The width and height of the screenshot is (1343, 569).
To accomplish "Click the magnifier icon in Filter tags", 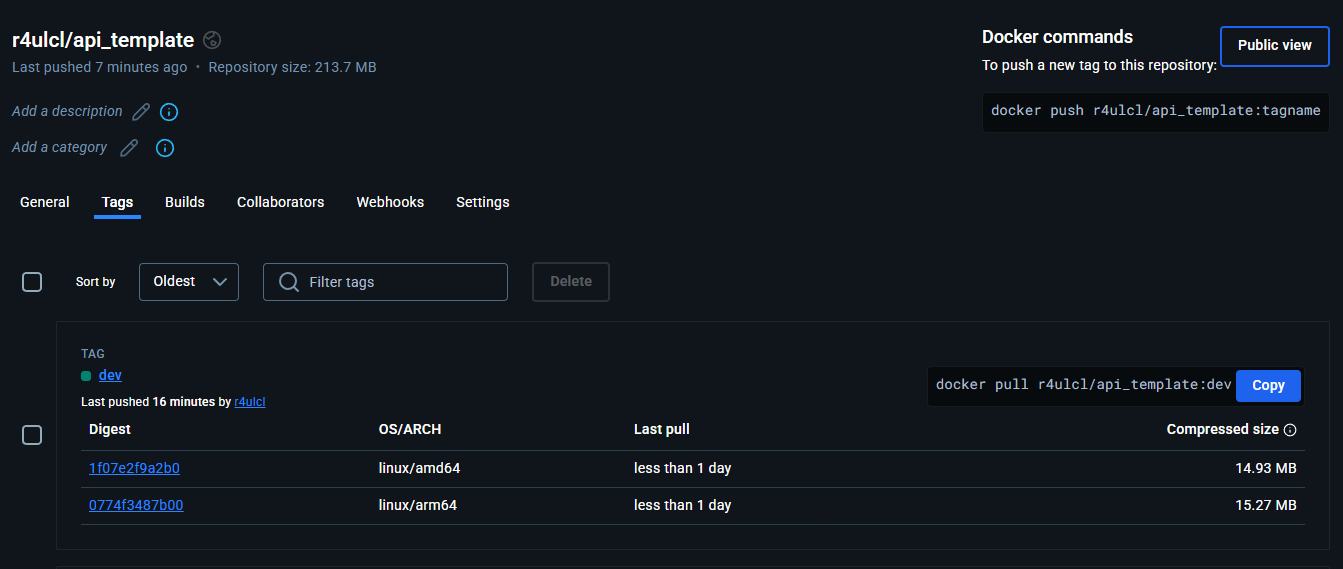I will coord(289,282).
